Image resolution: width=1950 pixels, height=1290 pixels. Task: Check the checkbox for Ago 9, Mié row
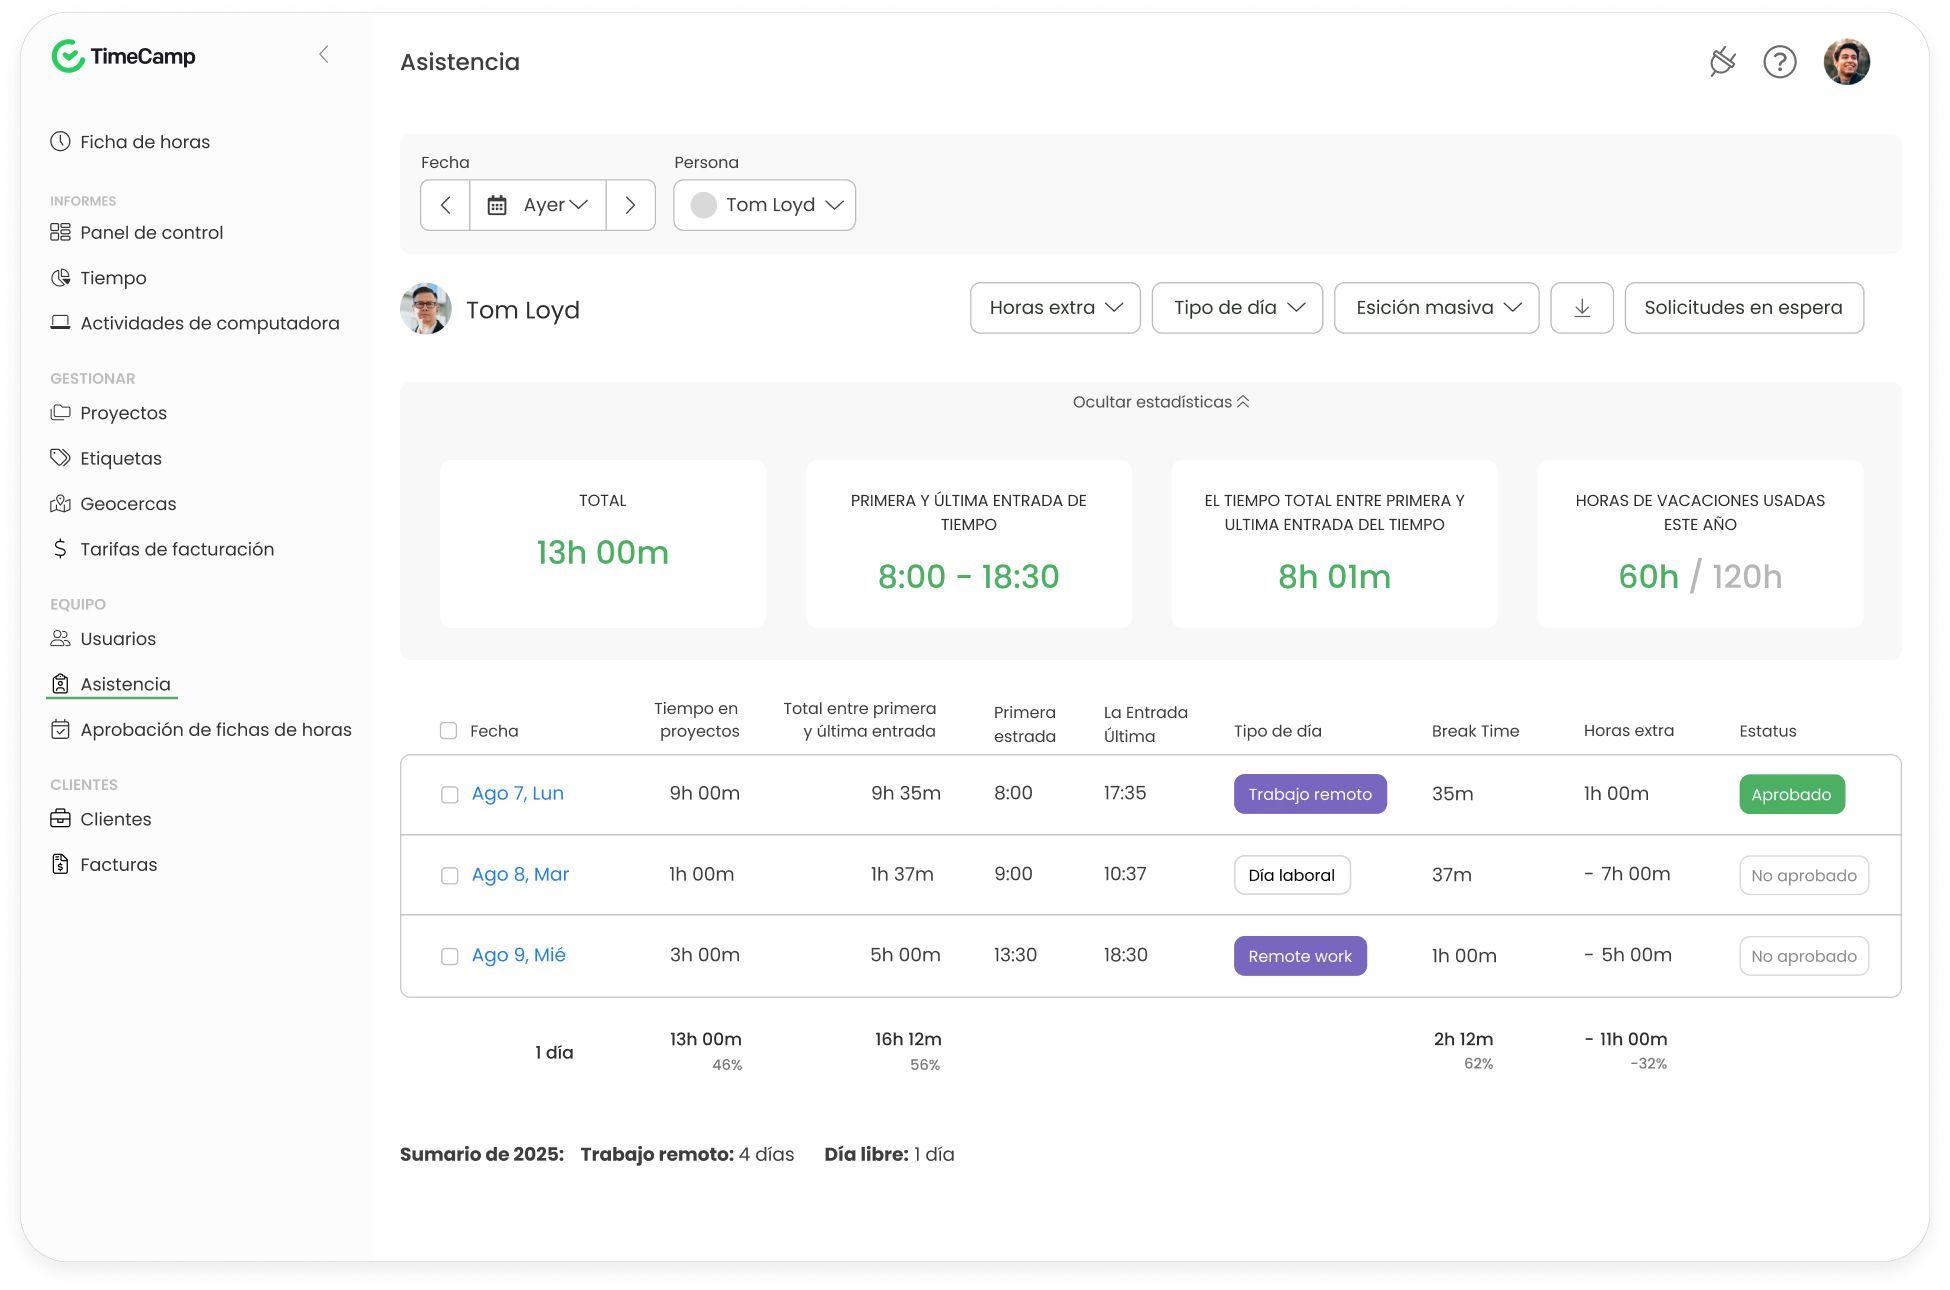(448, 955)
